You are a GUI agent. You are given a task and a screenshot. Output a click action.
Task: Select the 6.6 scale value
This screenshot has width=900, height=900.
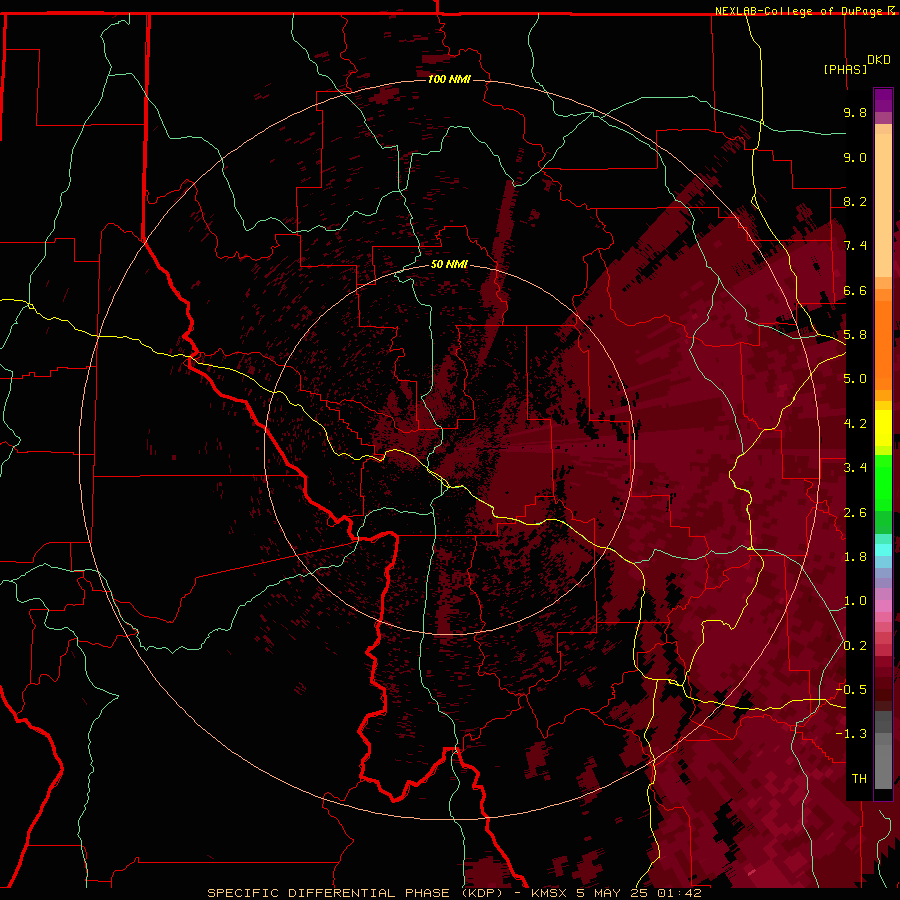(855, 290)
